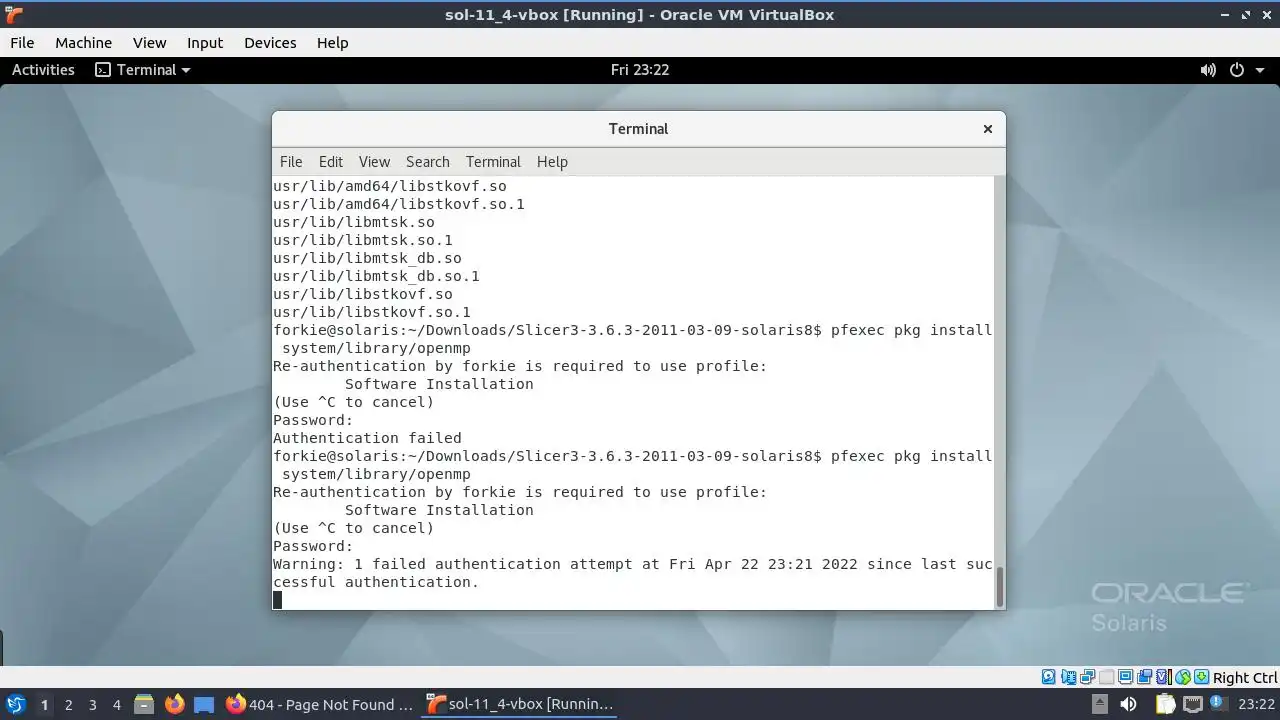Open the VirtualBox Input menu
The height and width of the screenshot is (720, 1280).
click(x=205, y=43)
